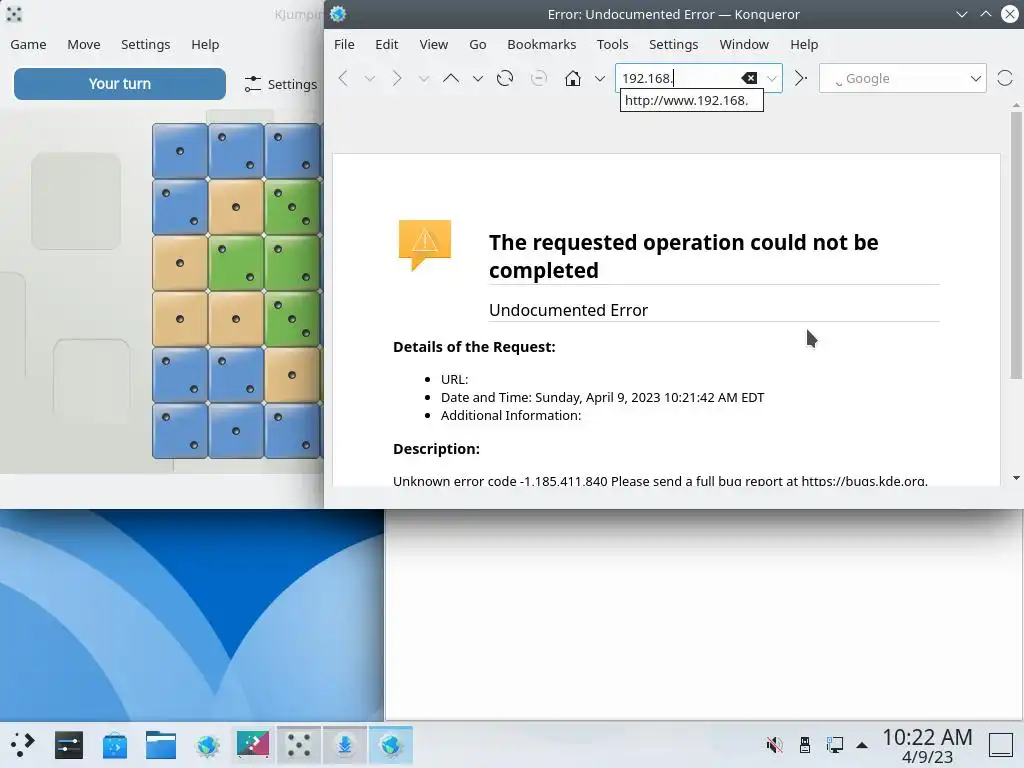Image resolution: width=1024 pixels, height=768 pixels.
Task: Open the home button dropdown arrow
Action: (x=600, y=79)
